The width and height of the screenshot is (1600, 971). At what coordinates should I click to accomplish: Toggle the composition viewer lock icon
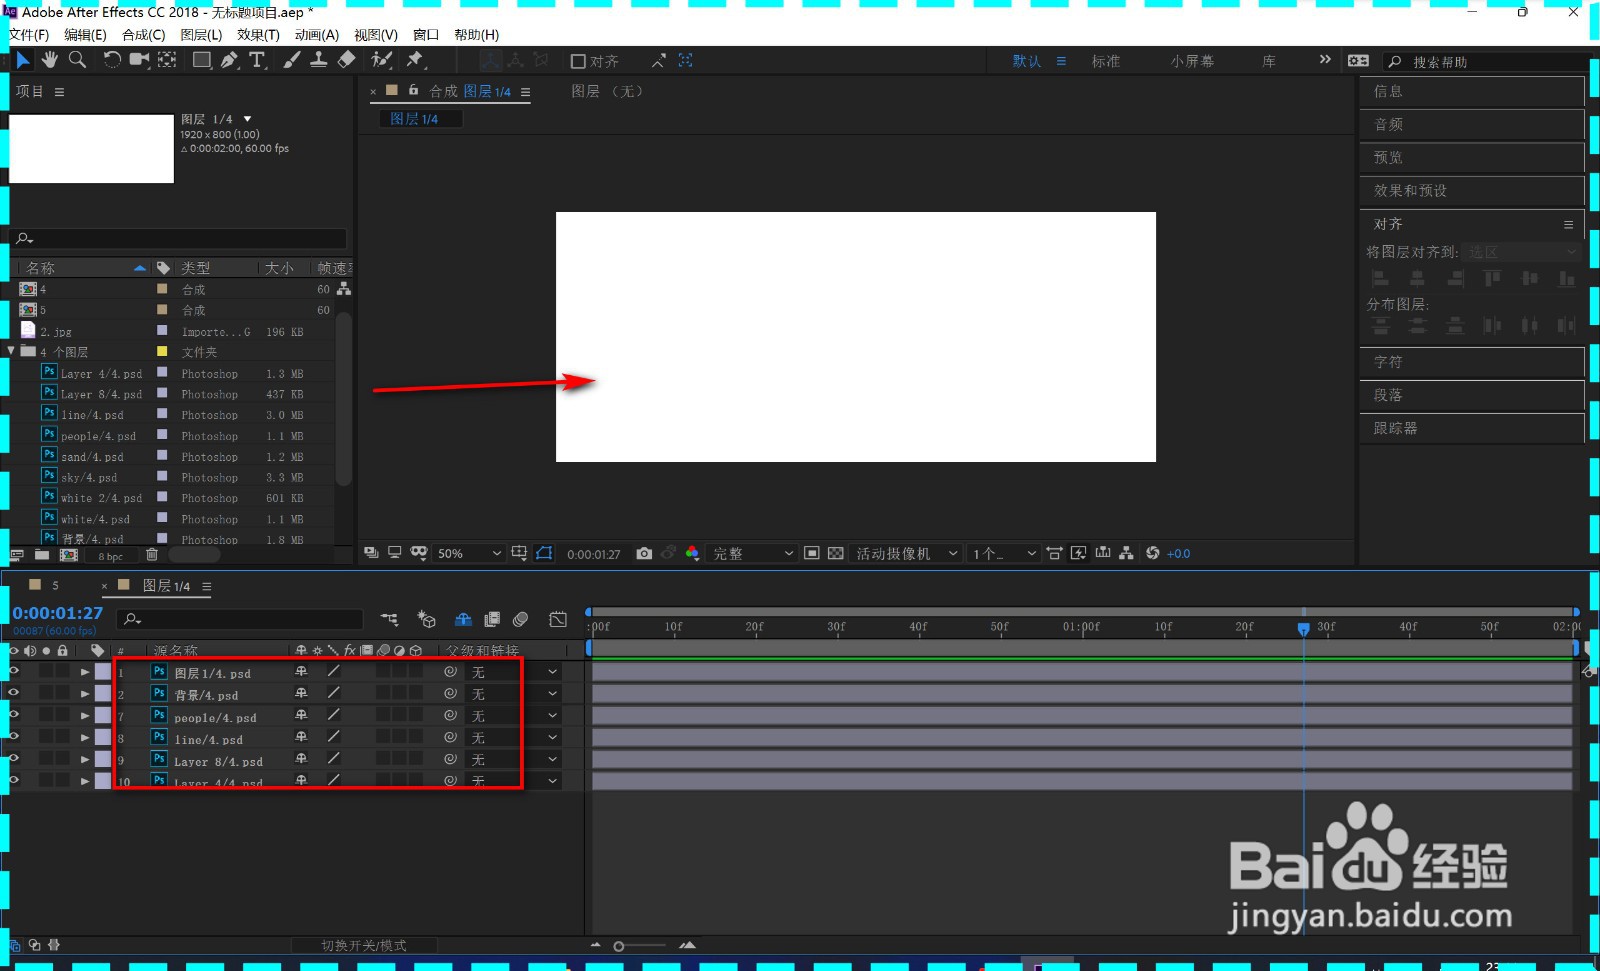point(413,90)
